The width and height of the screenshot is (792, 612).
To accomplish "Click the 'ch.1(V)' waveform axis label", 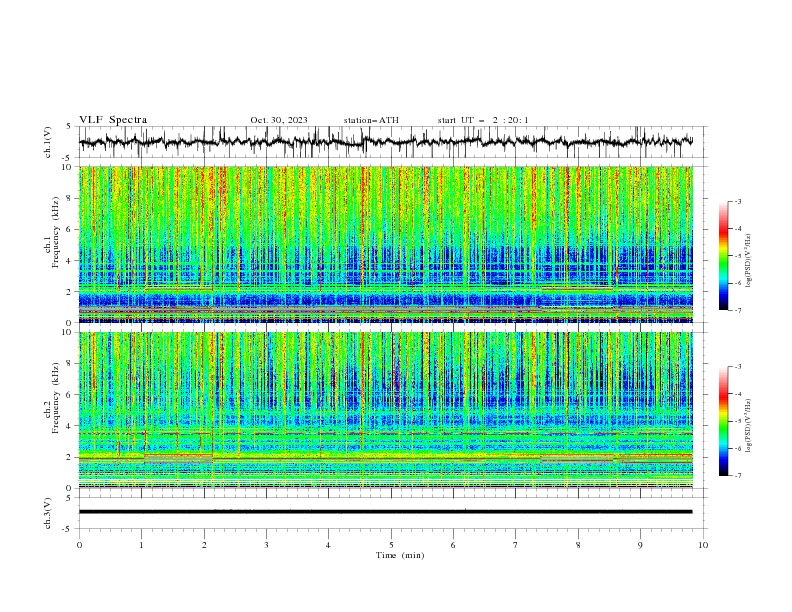I will click(48, 142).
